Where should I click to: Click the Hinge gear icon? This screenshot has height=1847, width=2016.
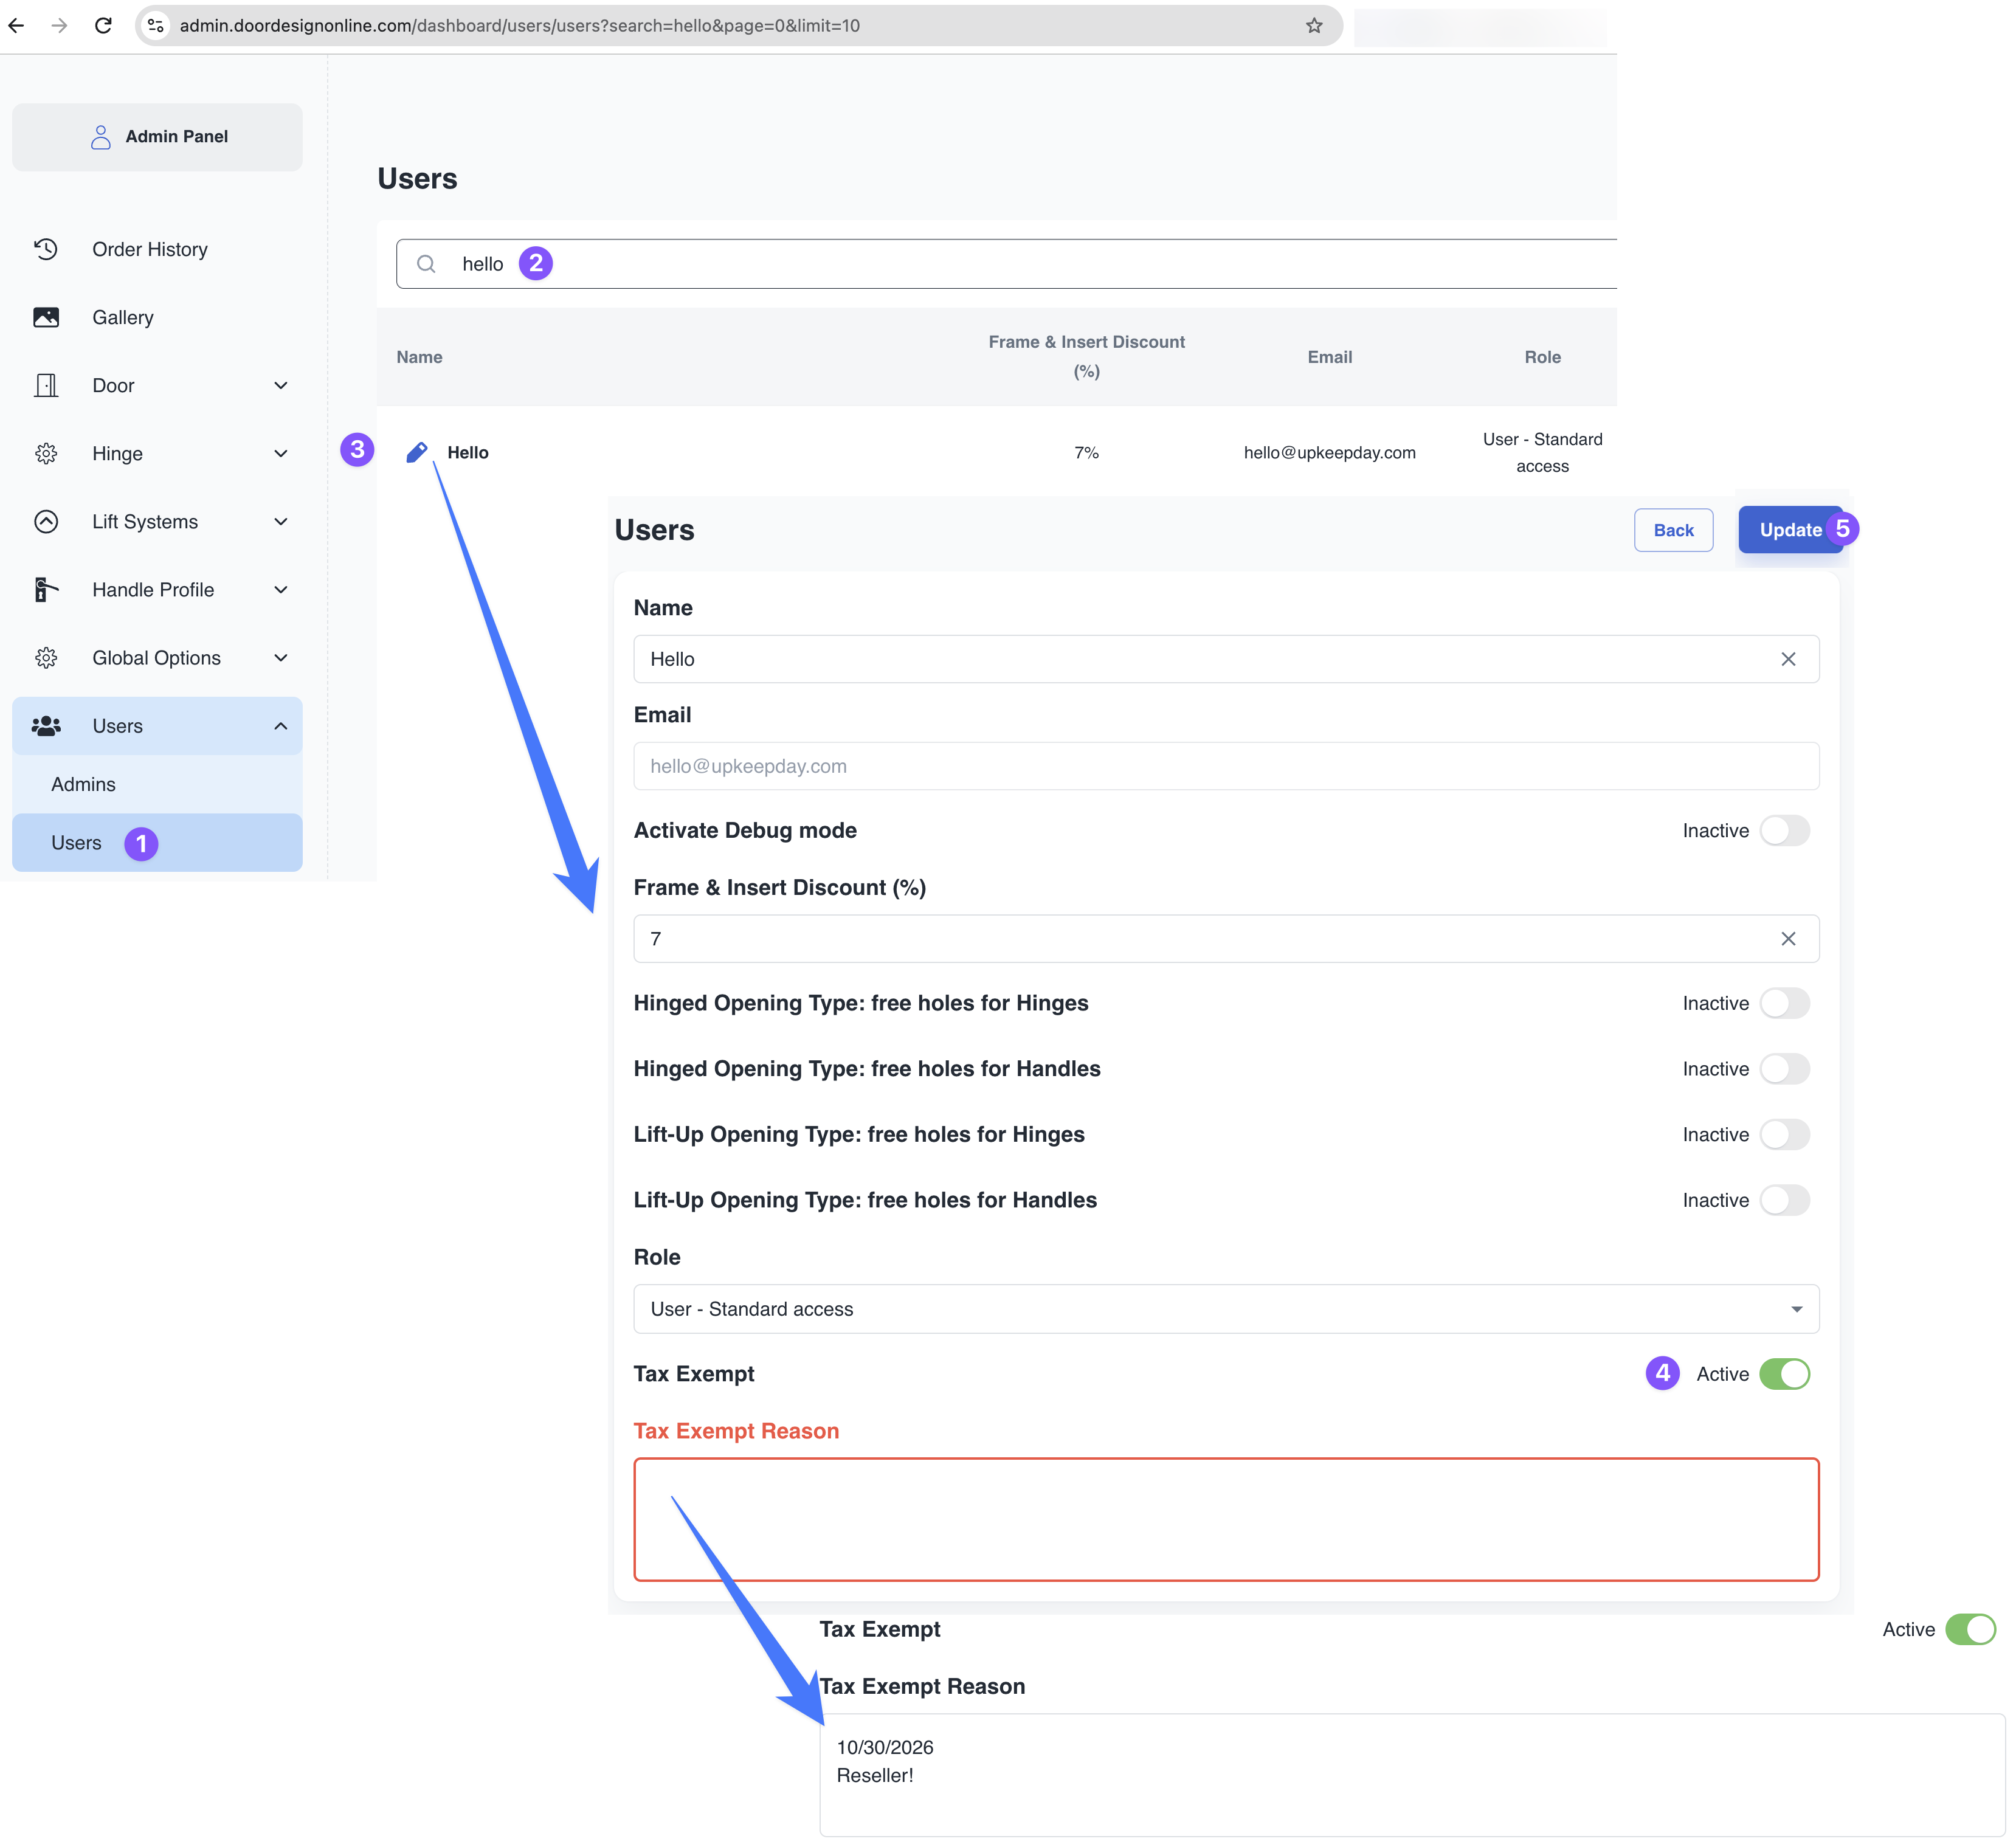point(46,453)
